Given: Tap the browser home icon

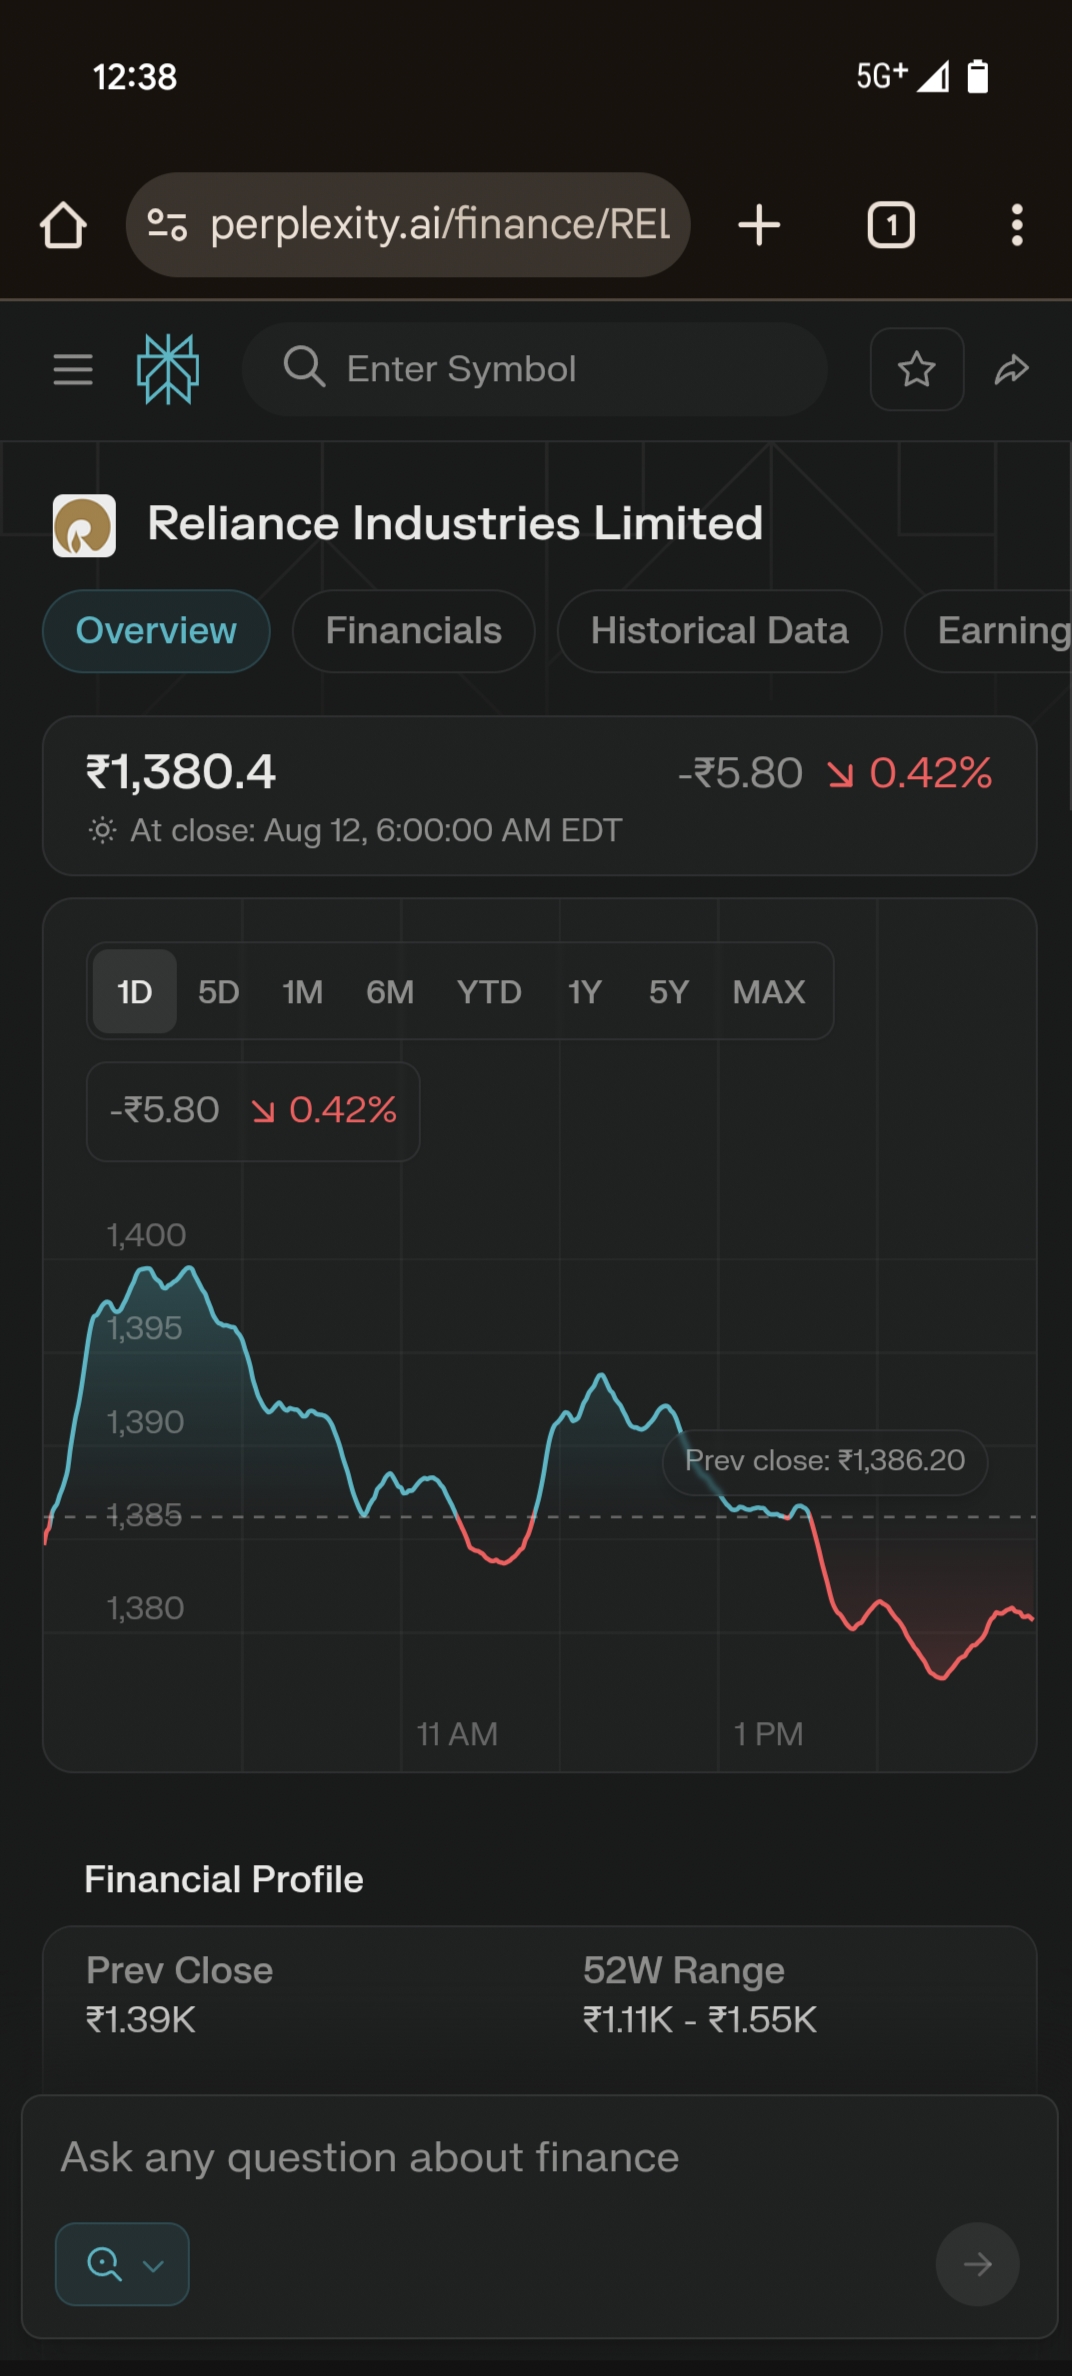Looking at the screenshot, I should [x=63, y=225].
